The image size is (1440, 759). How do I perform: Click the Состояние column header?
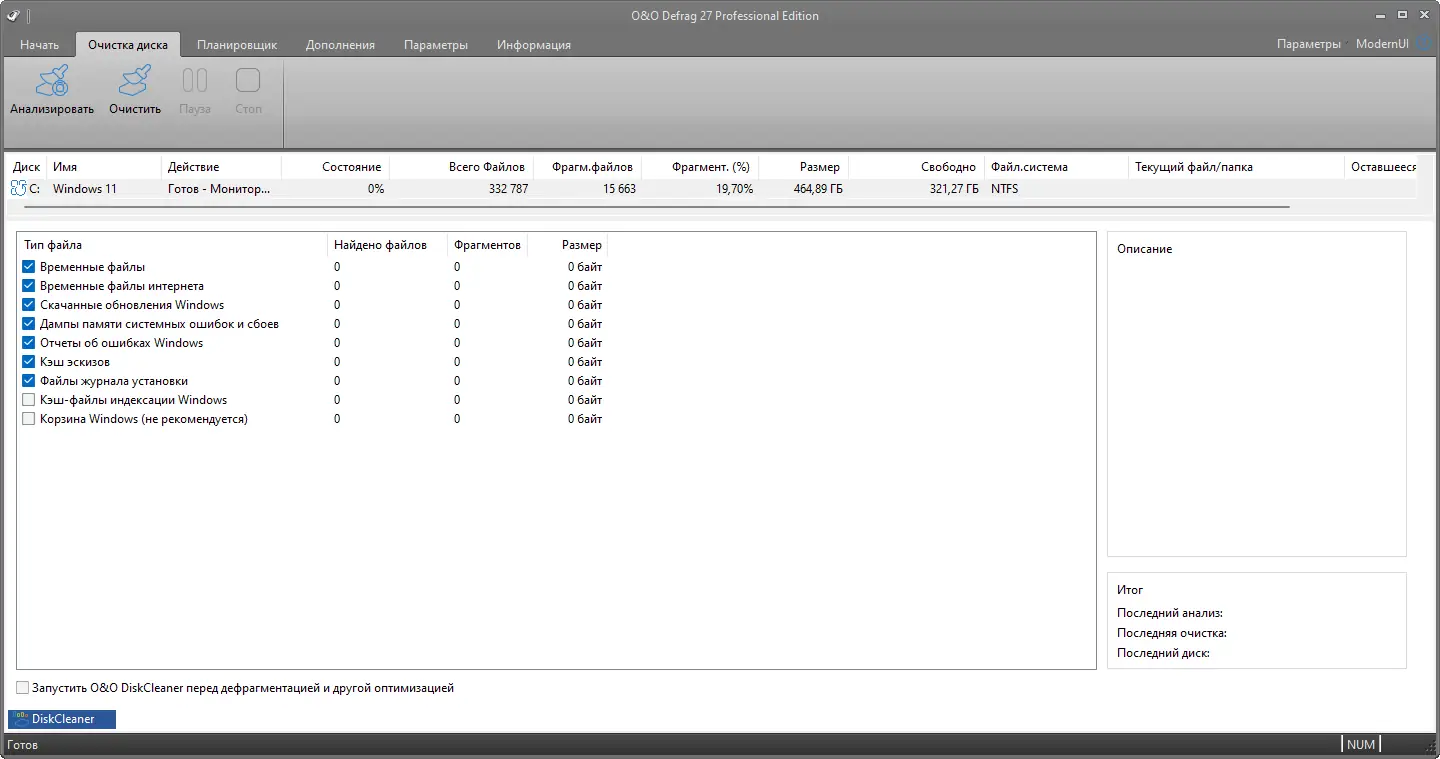coord(335,167)
